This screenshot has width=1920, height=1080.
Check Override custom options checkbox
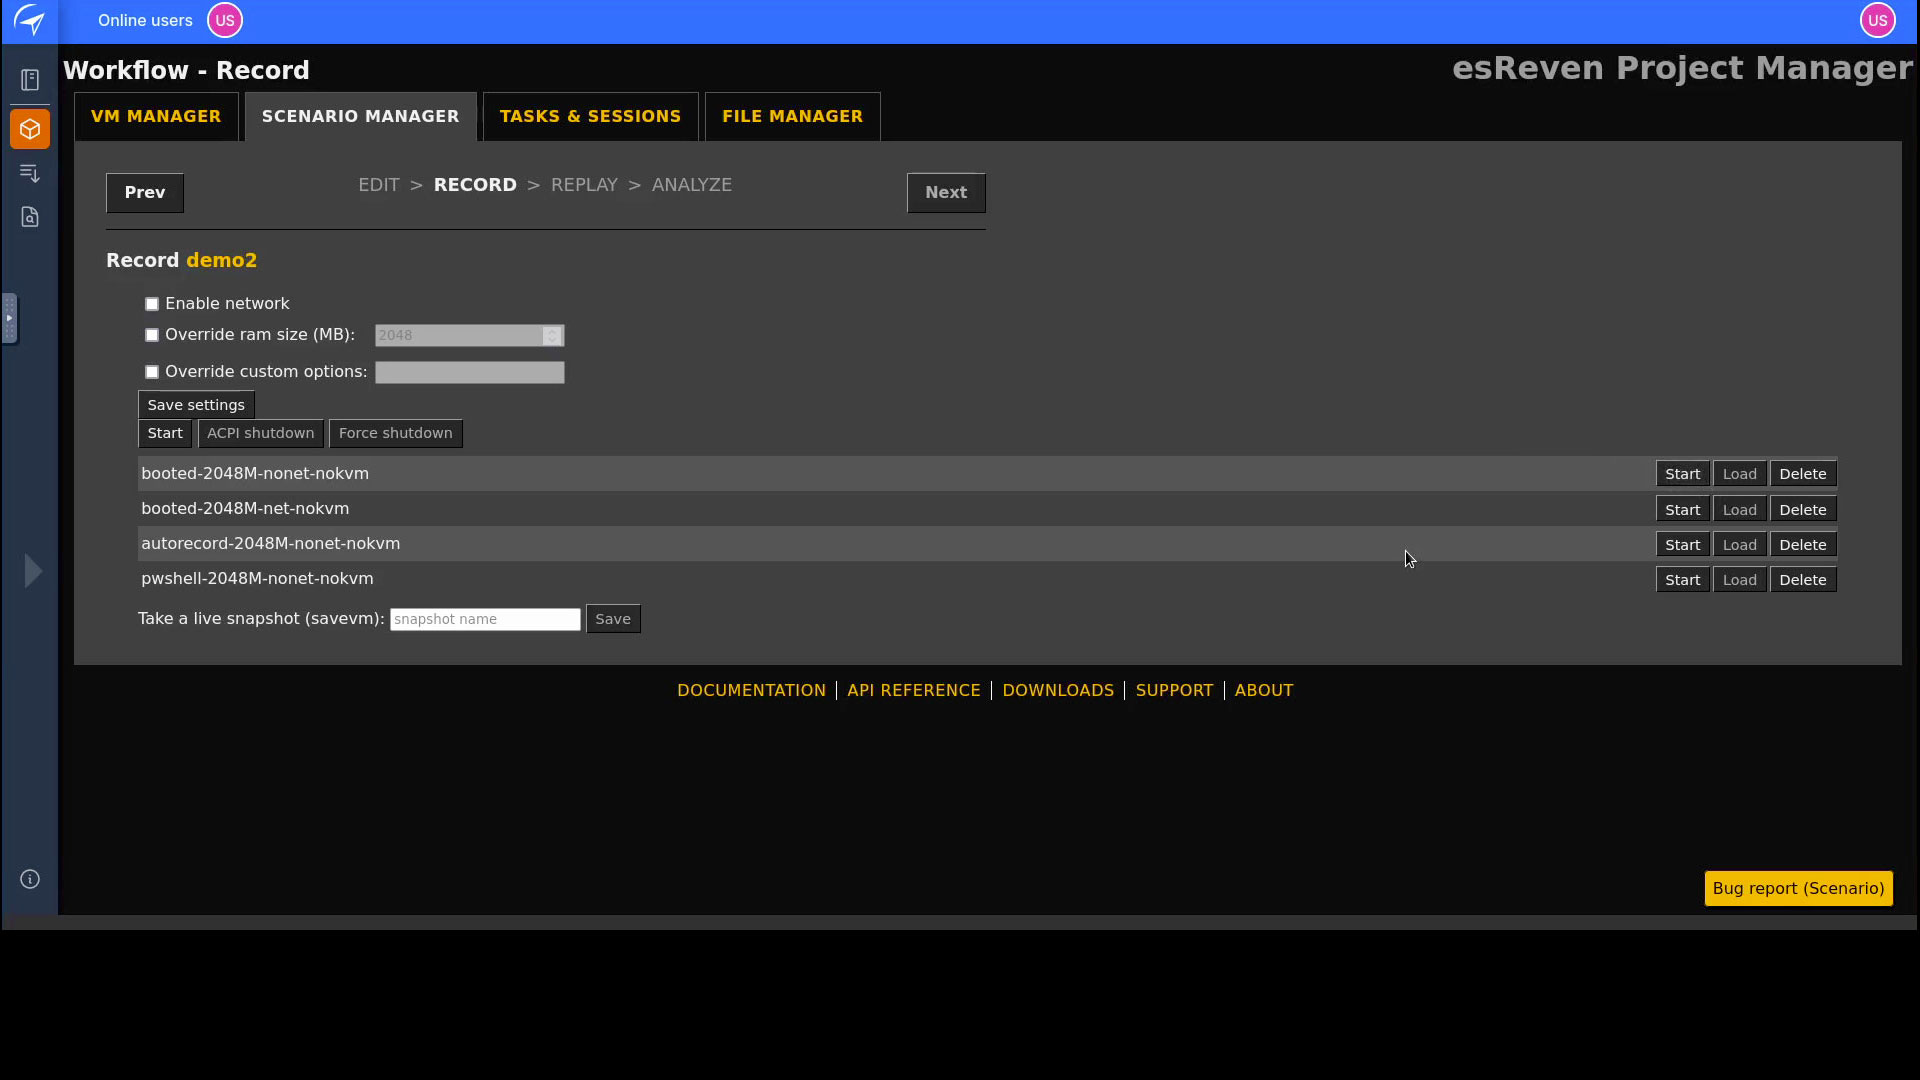coord(152,372)
